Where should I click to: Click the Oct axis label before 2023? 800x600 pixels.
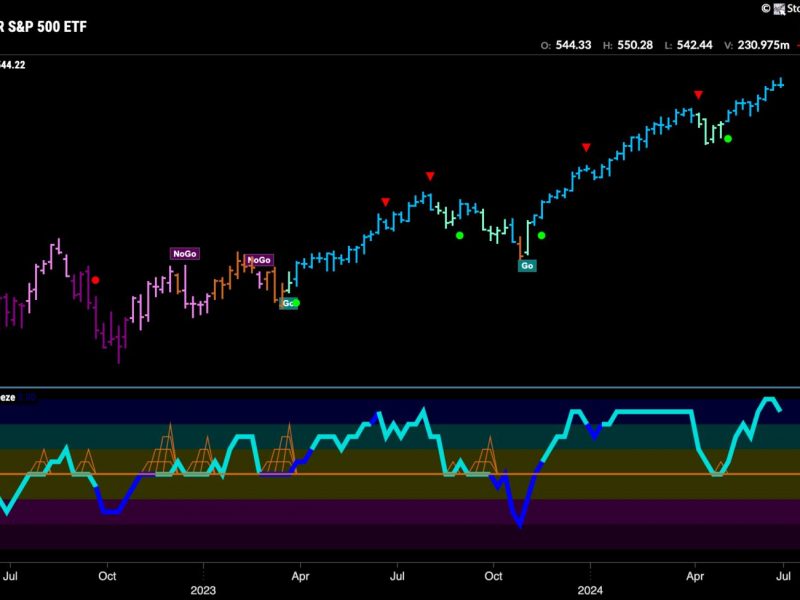click(x=107, y=576)
